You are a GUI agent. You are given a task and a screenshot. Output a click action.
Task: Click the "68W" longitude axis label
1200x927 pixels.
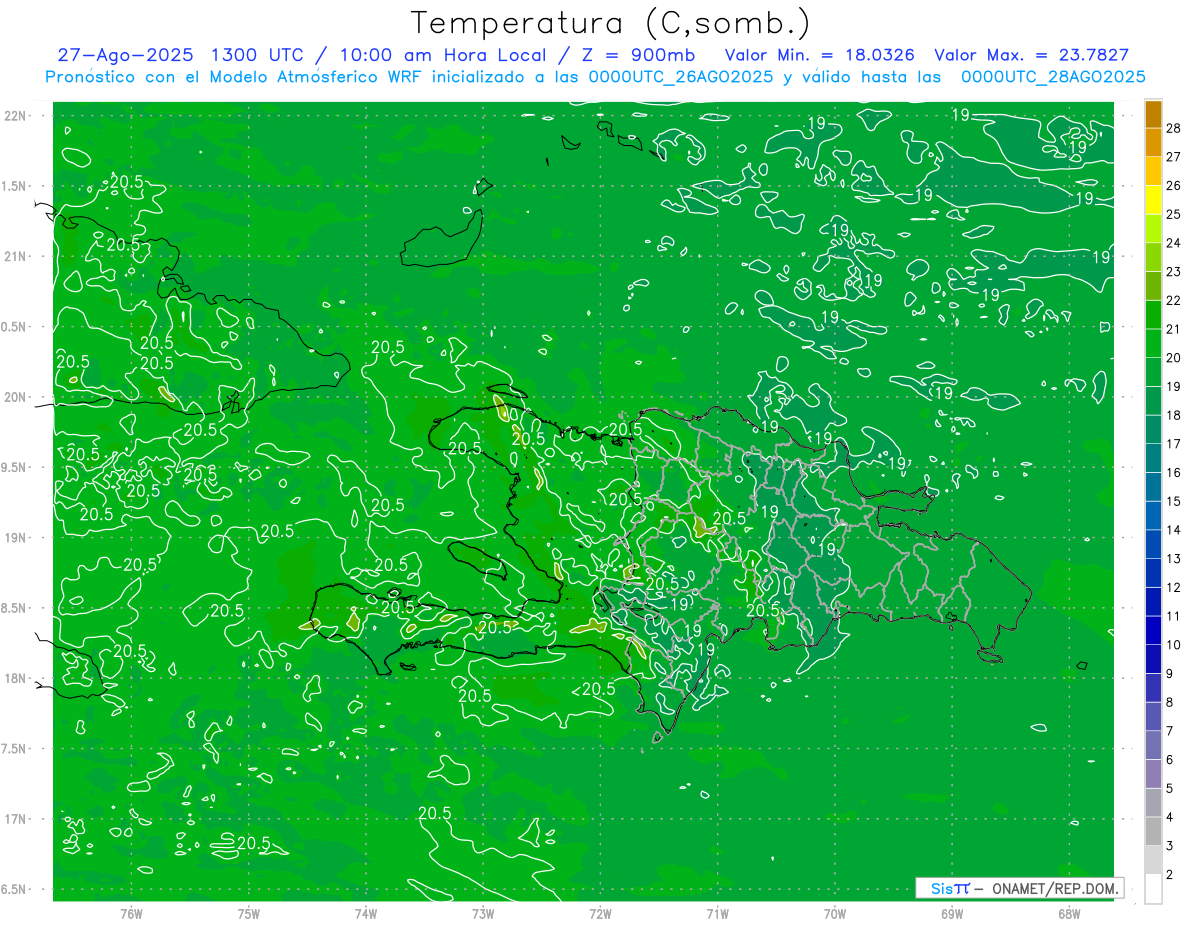coord(1069,913)
